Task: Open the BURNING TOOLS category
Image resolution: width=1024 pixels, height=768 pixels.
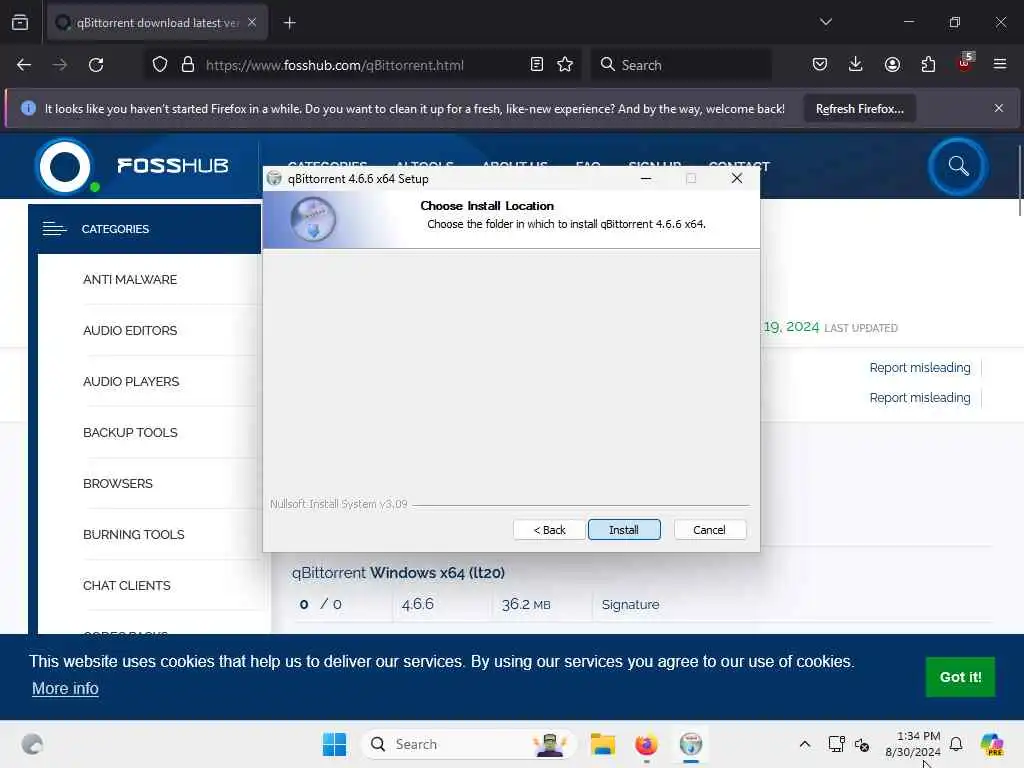Action: click(x=133, y=534)
